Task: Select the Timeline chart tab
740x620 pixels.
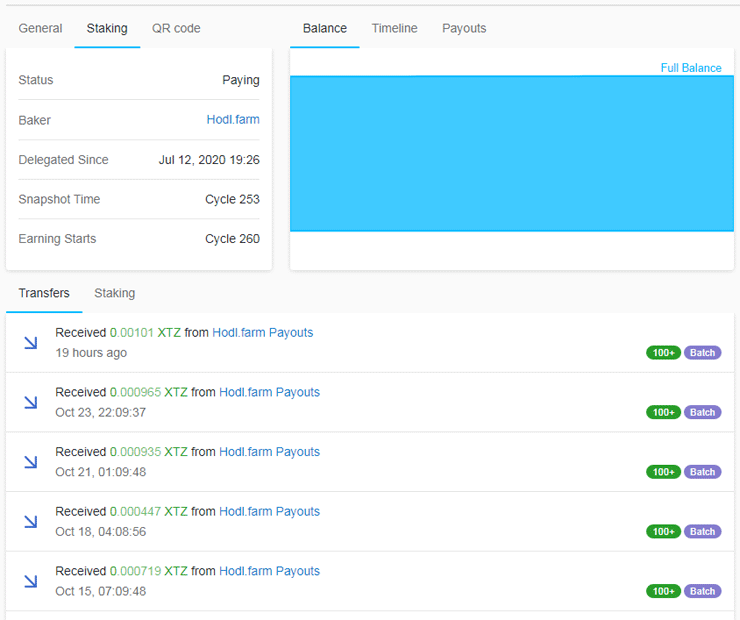Action: (x=394, y=28)
